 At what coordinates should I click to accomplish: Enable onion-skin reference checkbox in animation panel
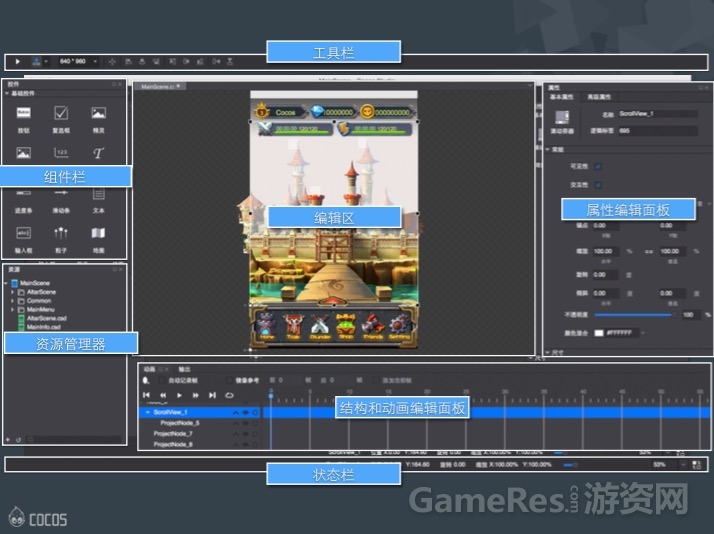229,380
